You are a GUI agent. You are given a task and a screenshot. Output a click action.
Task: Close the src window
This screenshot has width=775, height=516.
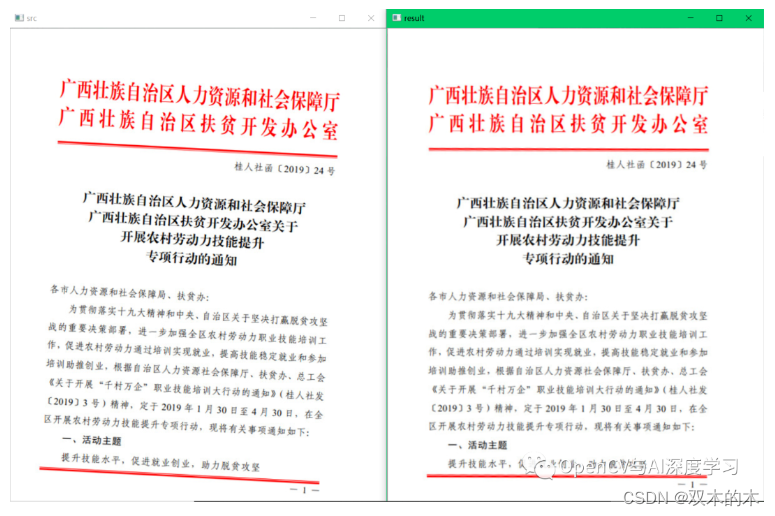click(371, 18)
